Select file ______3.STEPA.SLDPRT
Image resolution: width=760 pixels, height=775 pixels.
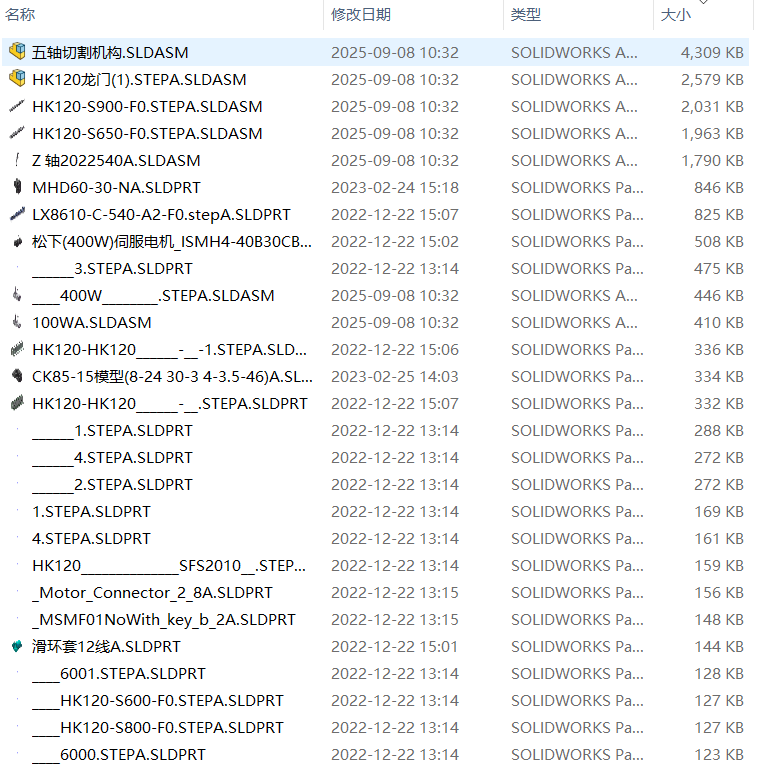click(112, 268)
